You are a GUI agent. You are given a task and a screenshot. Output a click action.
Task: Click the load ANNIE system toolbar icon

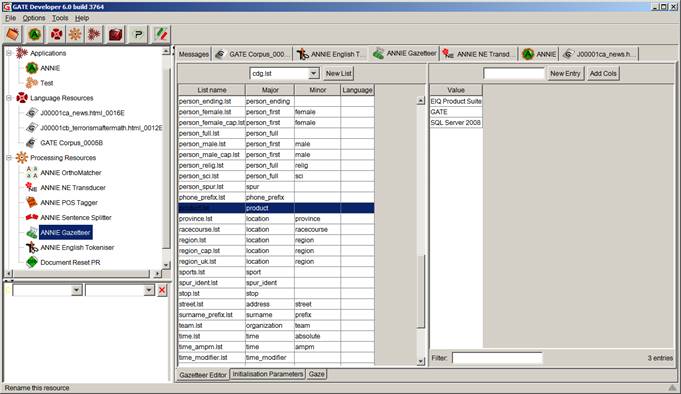point(35,34)
